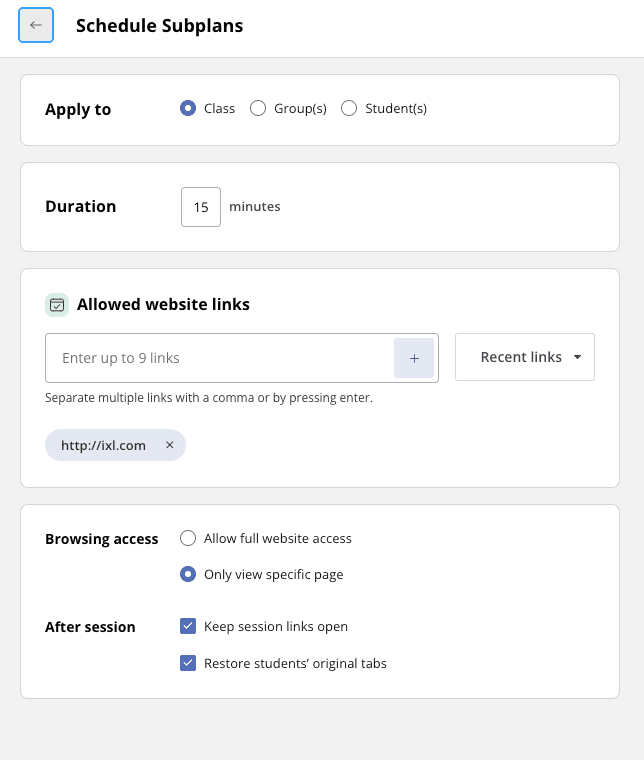
Task: Enable Allow full website access
Action: [188, 538]
